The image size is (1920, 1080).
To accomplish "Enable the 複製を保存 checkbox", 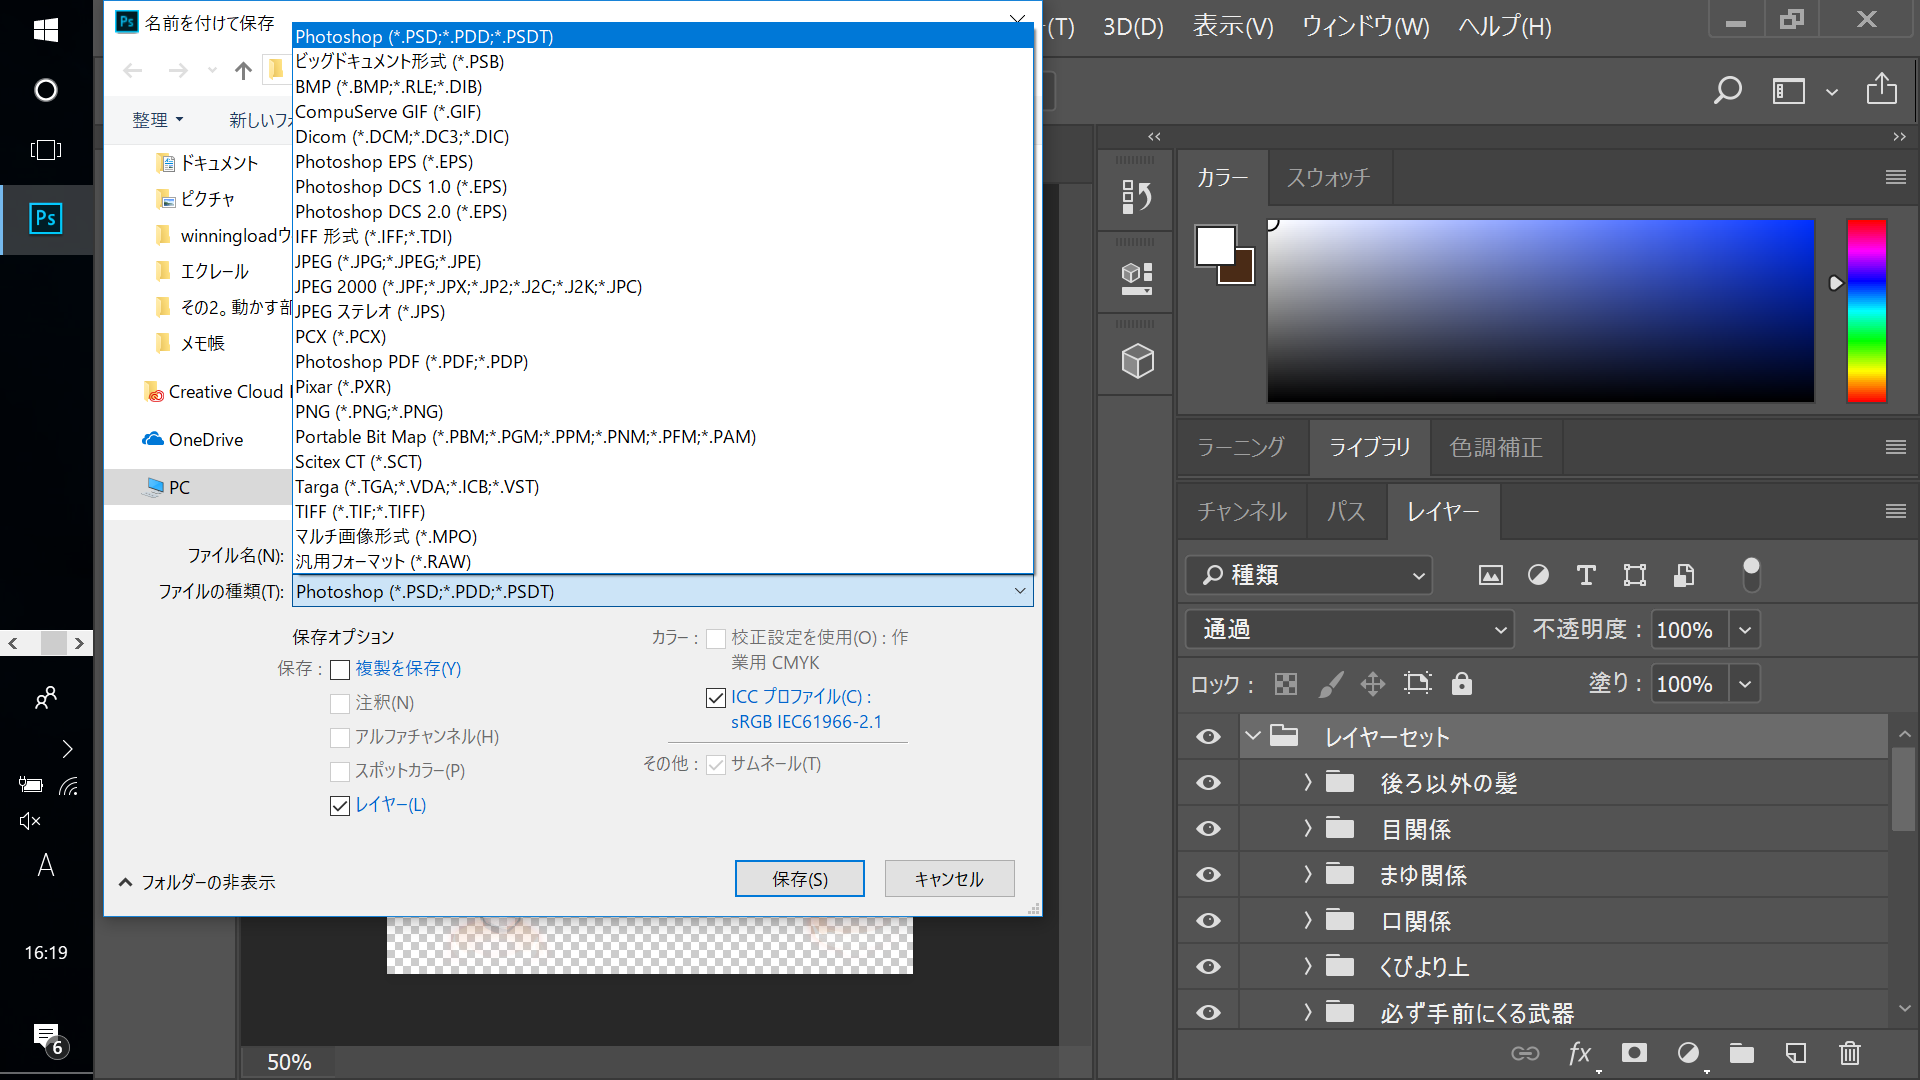I will 340,669.
